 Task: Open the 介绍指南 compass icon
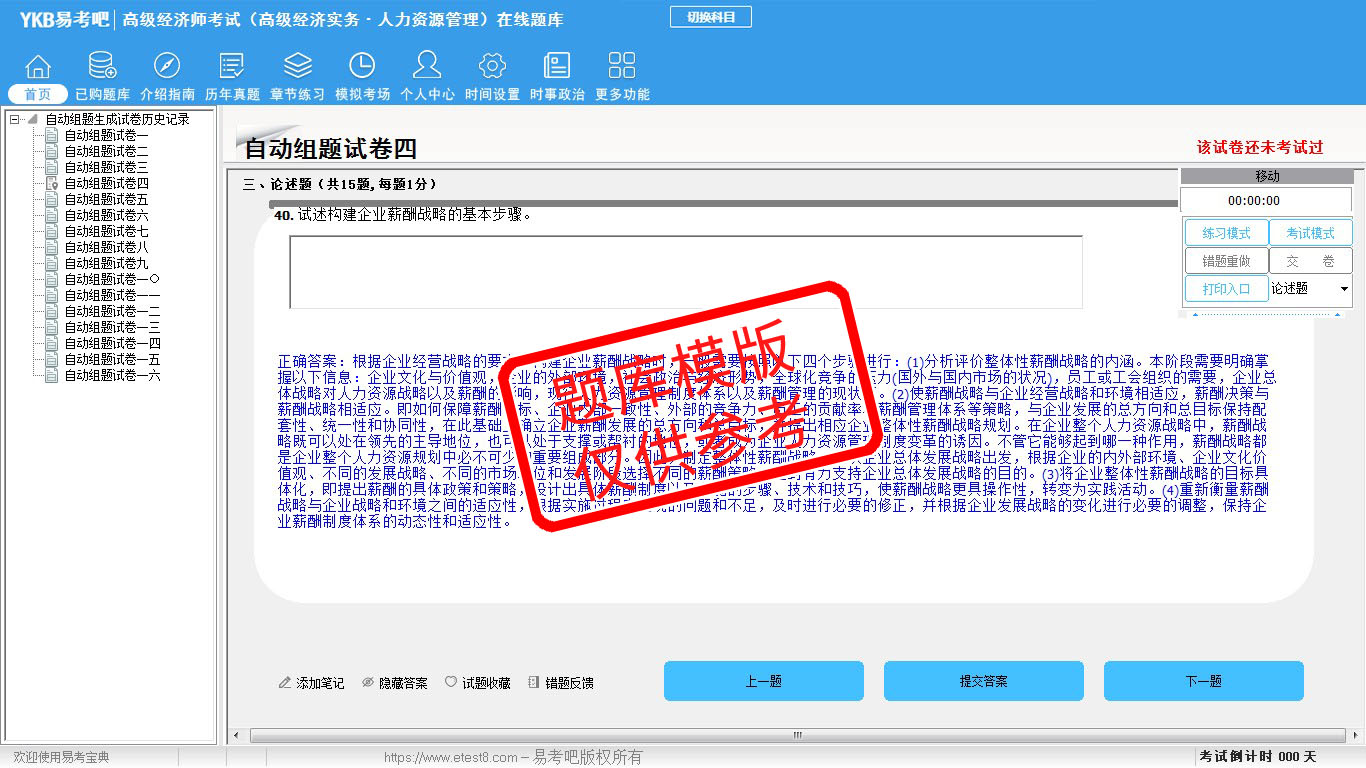click(x=167, y=67)
